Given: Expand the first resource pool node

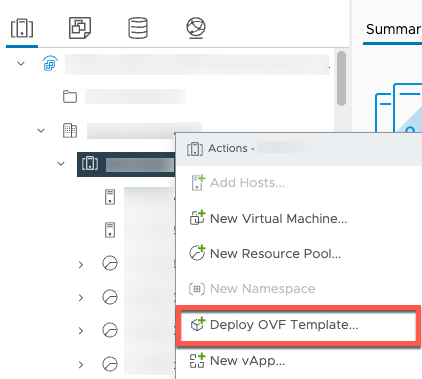Looking at the screenshot, I should pyautogui.click(x=81, y=265).
